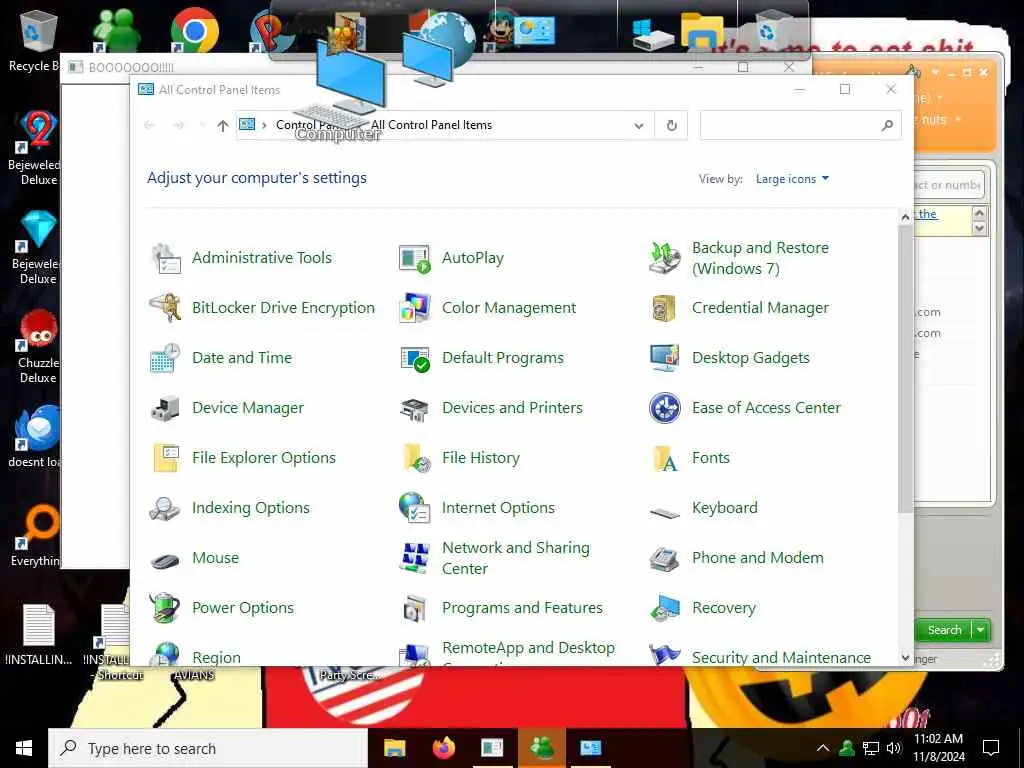Viewport: 1024px width, 768px height.
Task: Click green Search button in background window
Action: (944, 630)
